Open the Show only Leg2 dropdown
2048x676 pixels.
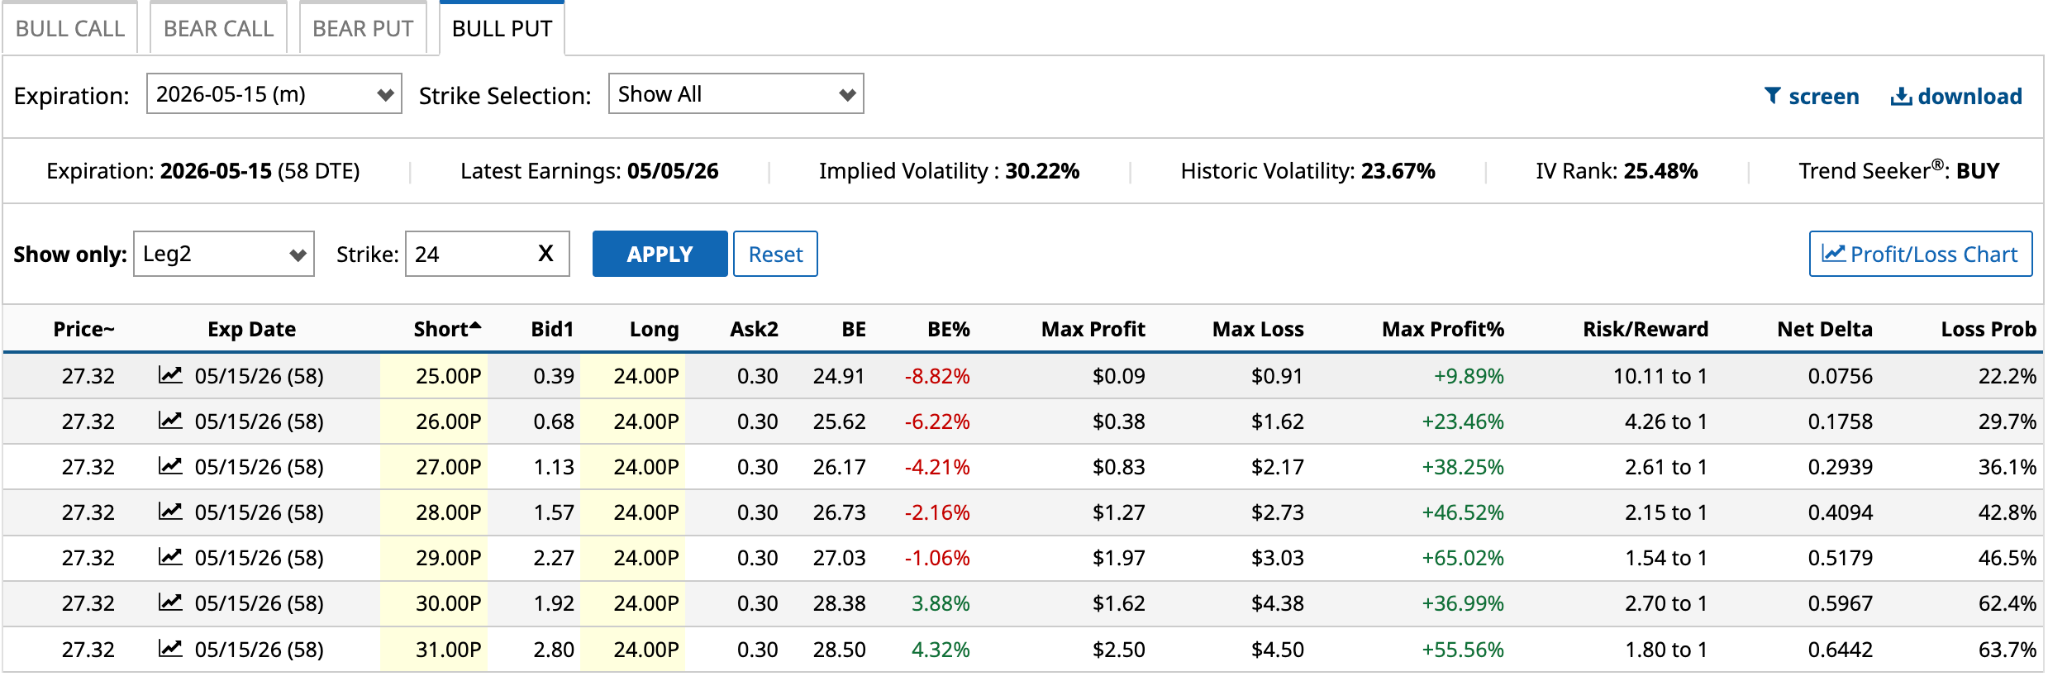tap(224, 254)
